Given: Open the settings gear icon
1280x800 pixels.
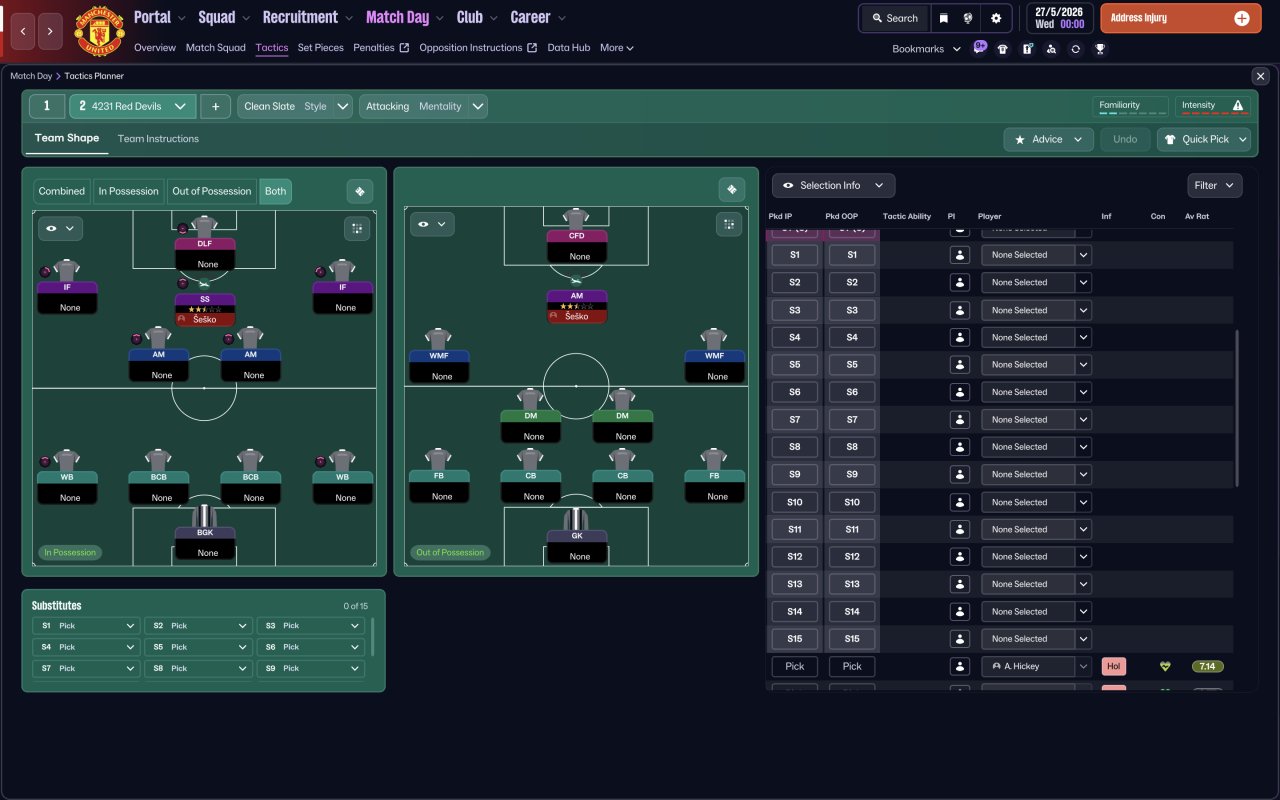Looking at the screenshot, I should [996, 18].
